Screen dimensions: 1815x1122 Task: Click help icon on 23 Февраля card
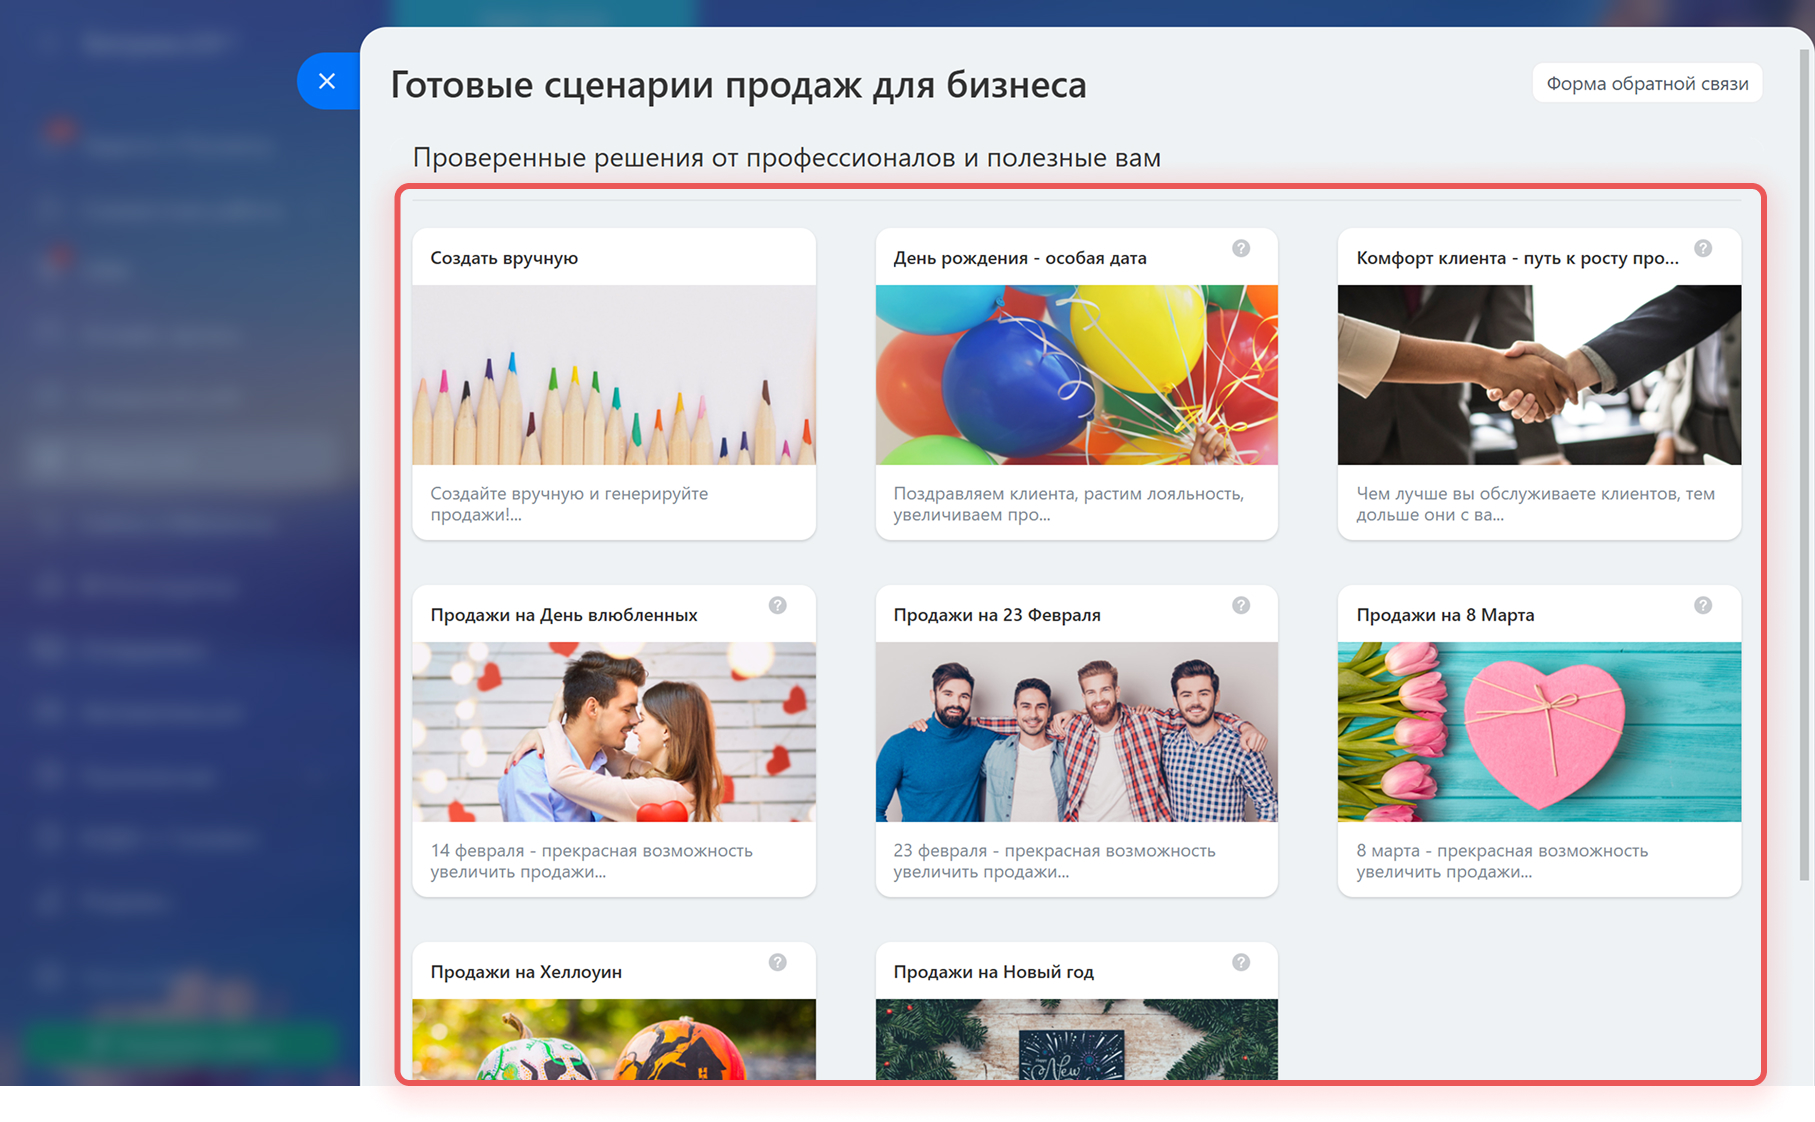point(1241,605)
